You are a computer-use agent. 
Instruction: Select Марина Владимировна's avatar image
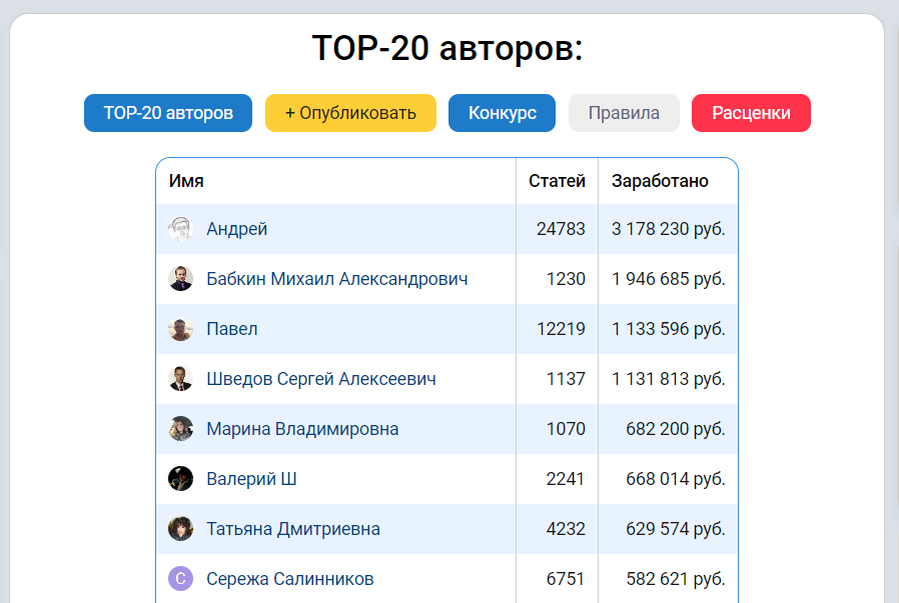(x=182, y=429)
